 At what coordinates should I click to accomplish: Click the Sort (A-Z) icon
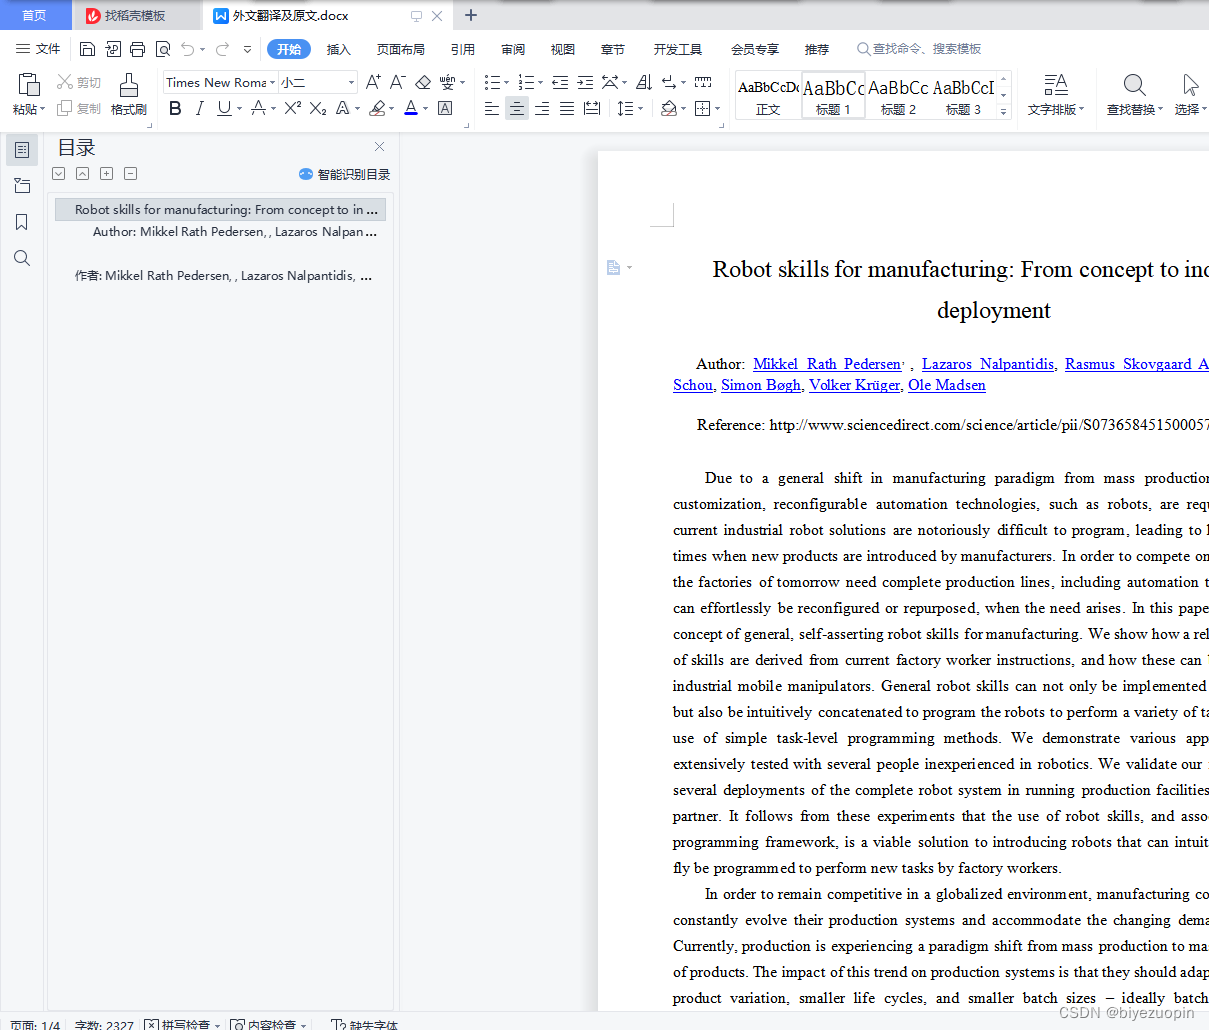click(644, 82)
